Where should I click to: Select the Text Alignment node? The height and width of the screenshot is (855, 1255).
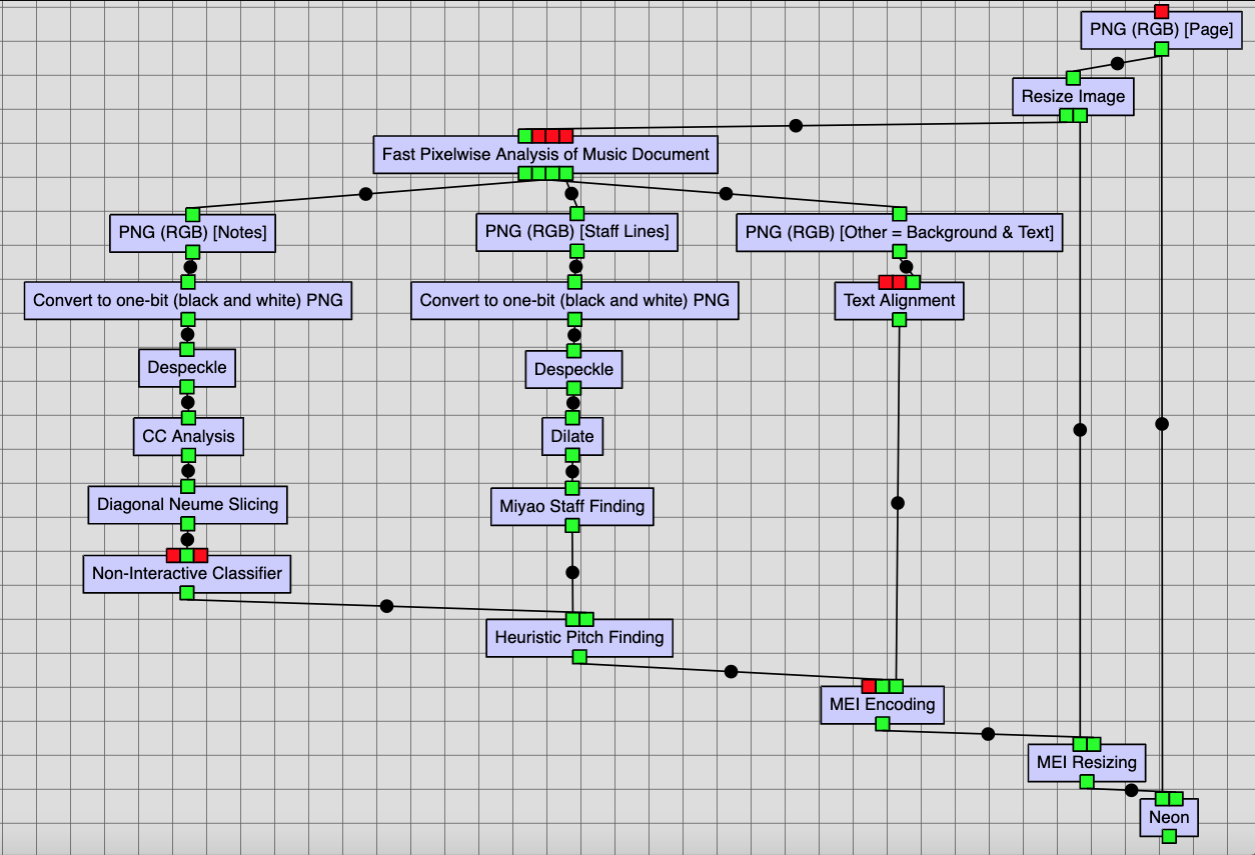[x=899, y=300]
